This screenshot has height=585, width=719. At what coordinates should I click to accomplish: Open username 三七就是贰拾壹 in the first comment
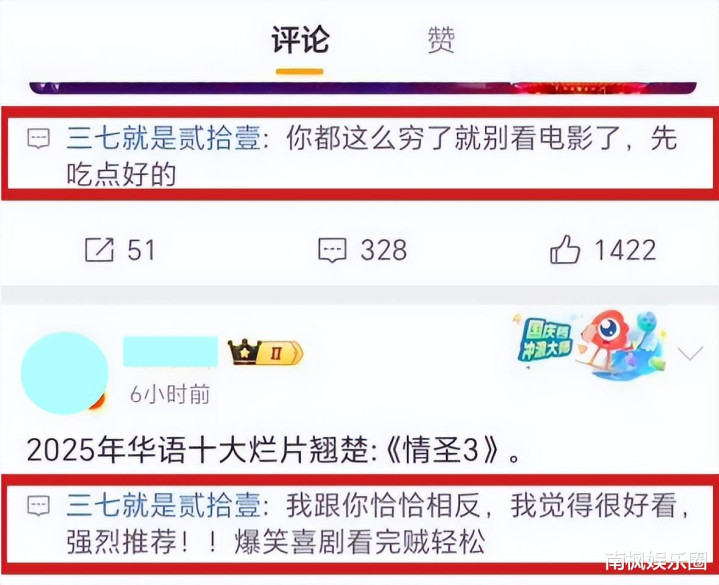pyautogui.click(x=163, y=138)
